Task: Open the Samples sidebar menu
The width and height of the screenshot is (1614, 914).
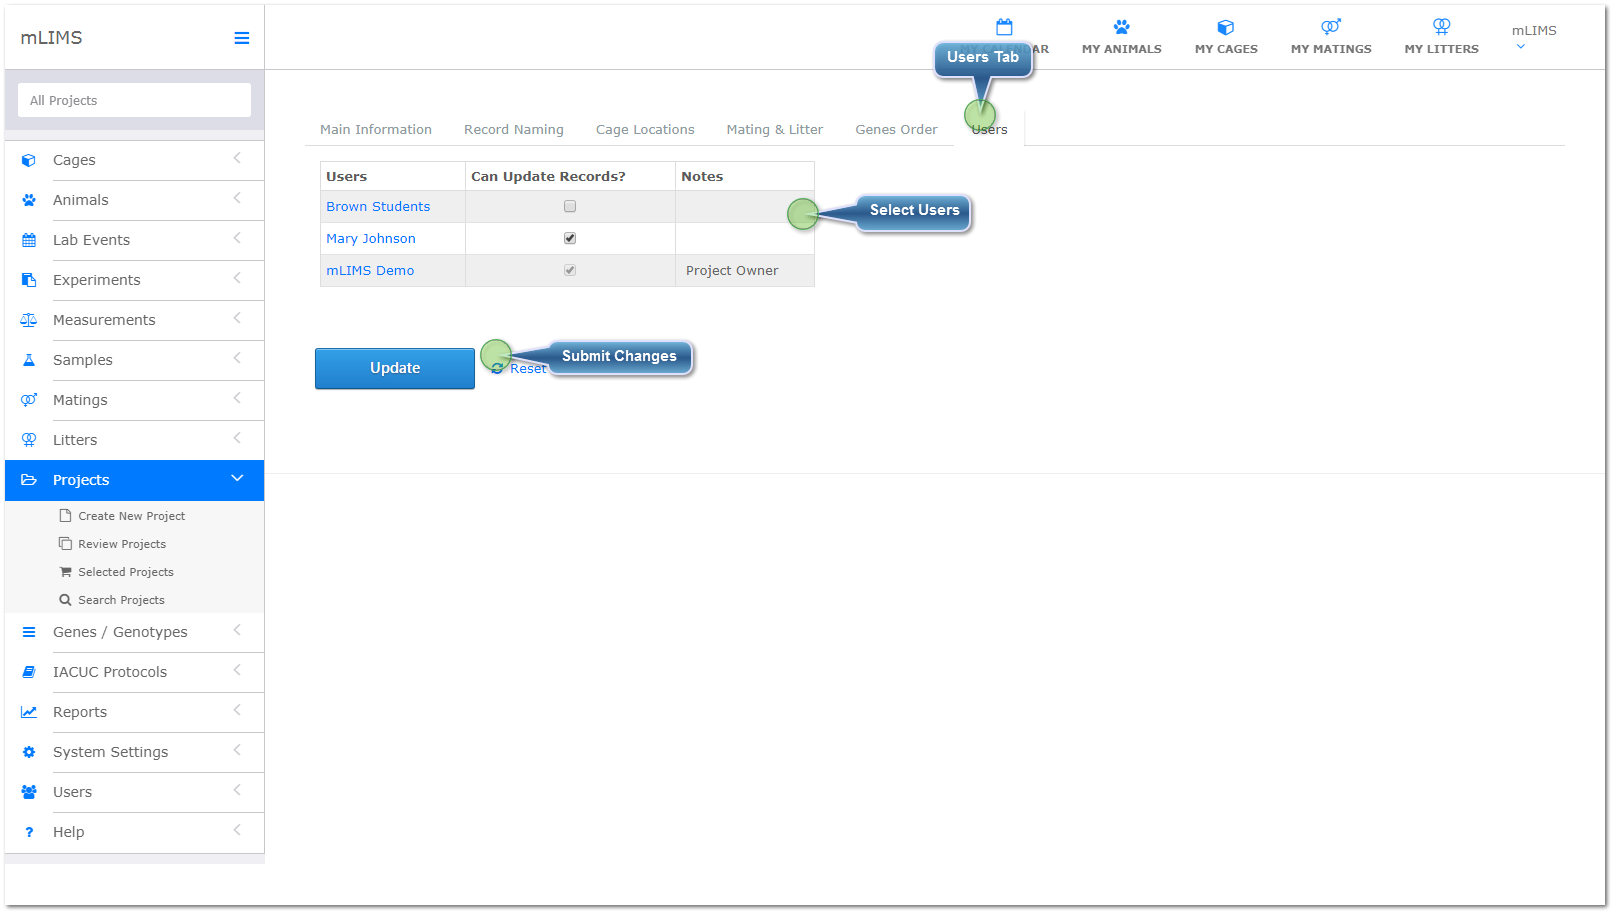Action: tap(134, 360)
